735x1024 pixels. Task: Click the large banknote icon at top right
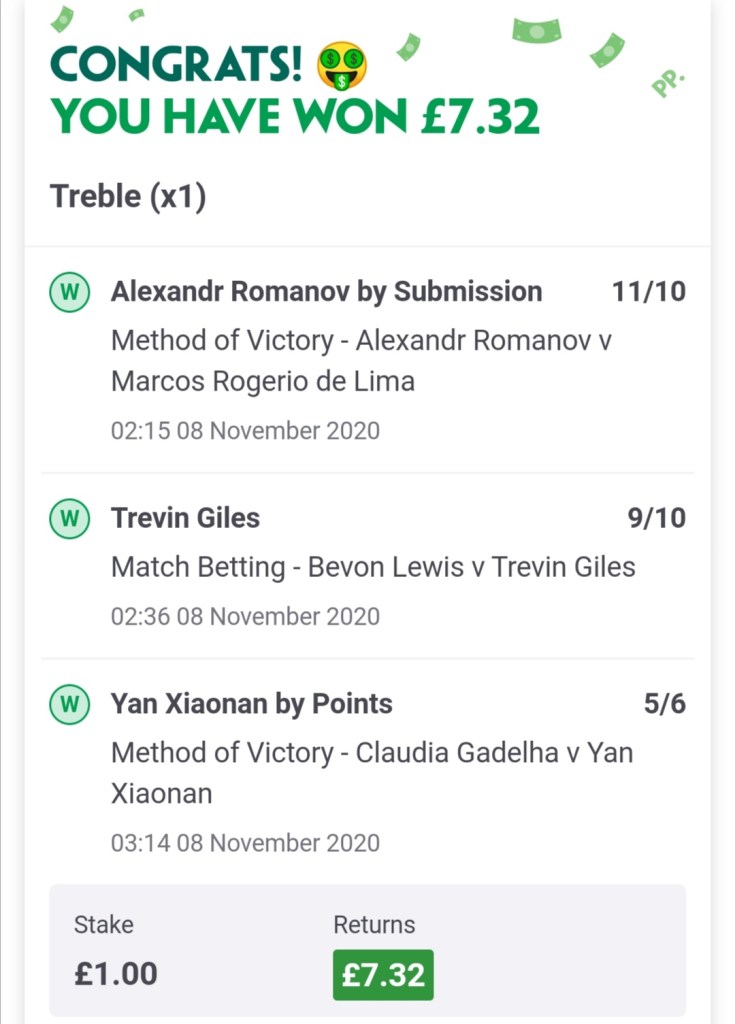pyautogui.click(x=537, y=30)
